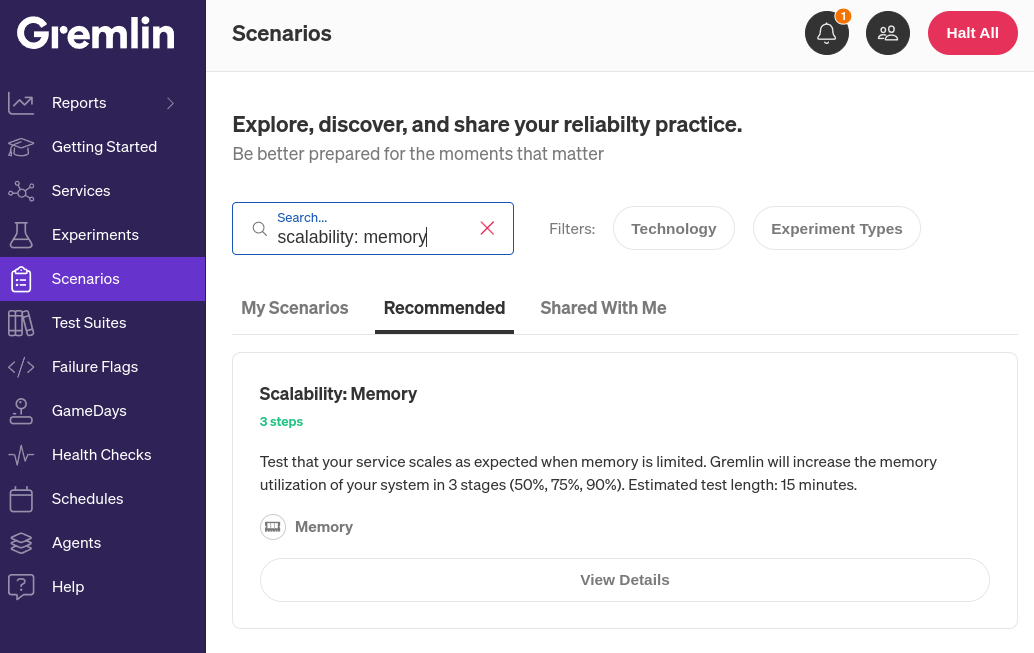Open the Experiment Types filter dropdown
Viewport: 1034px width, 653px height.
pyautogui.click(x=836, y=228)
